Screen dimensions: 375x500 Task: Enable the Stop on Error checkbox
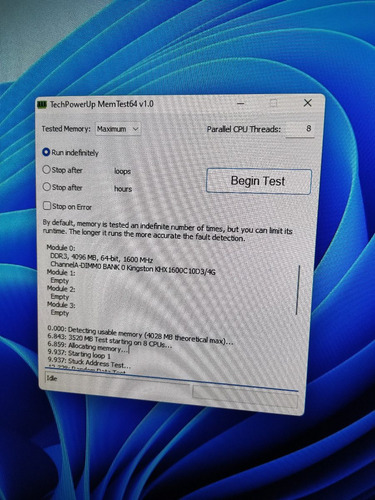pos(47,206)
